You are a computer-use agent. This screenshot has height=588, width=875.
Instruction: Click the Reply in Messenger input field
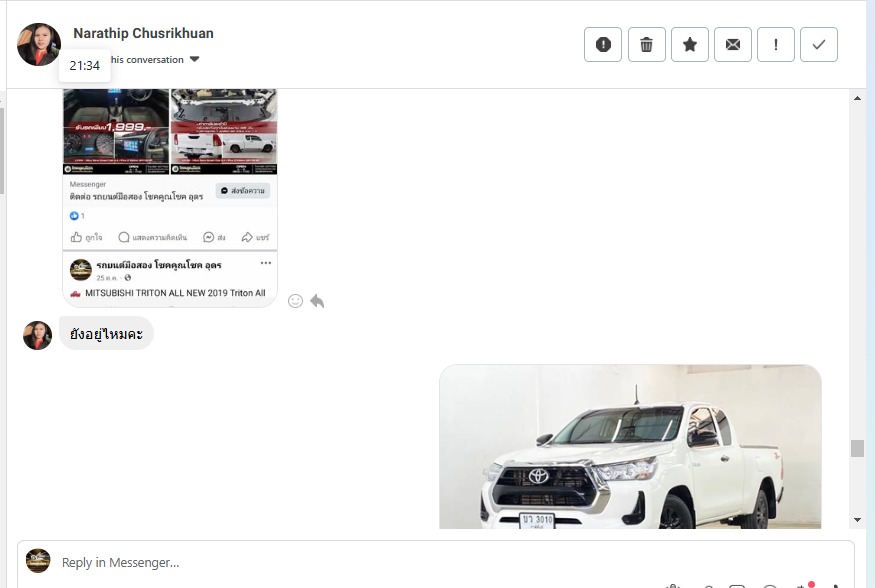point(435,562)
